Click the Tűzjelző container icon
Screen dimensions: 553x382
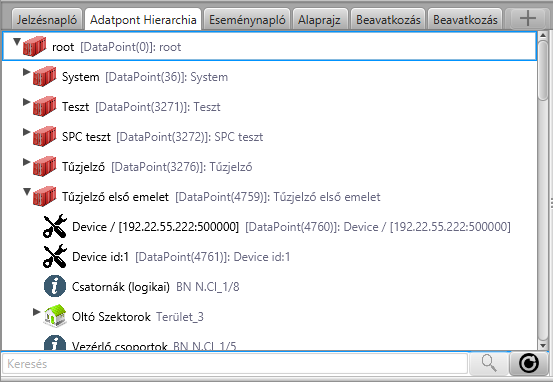click(44, 166)
